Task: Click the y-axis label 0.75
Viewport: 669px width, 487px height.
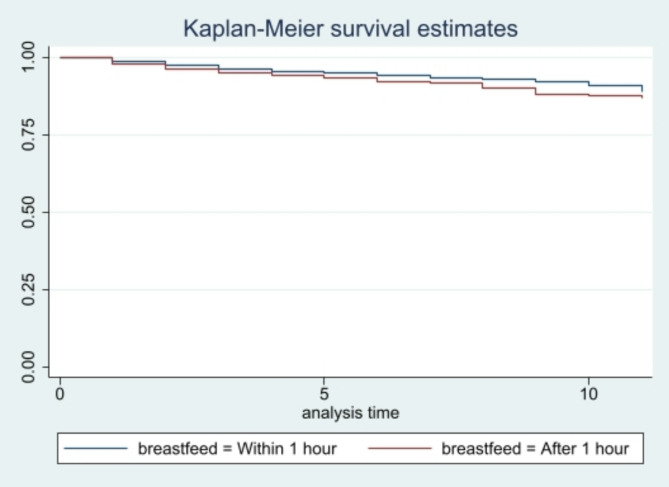Action: tap(28, 135)
